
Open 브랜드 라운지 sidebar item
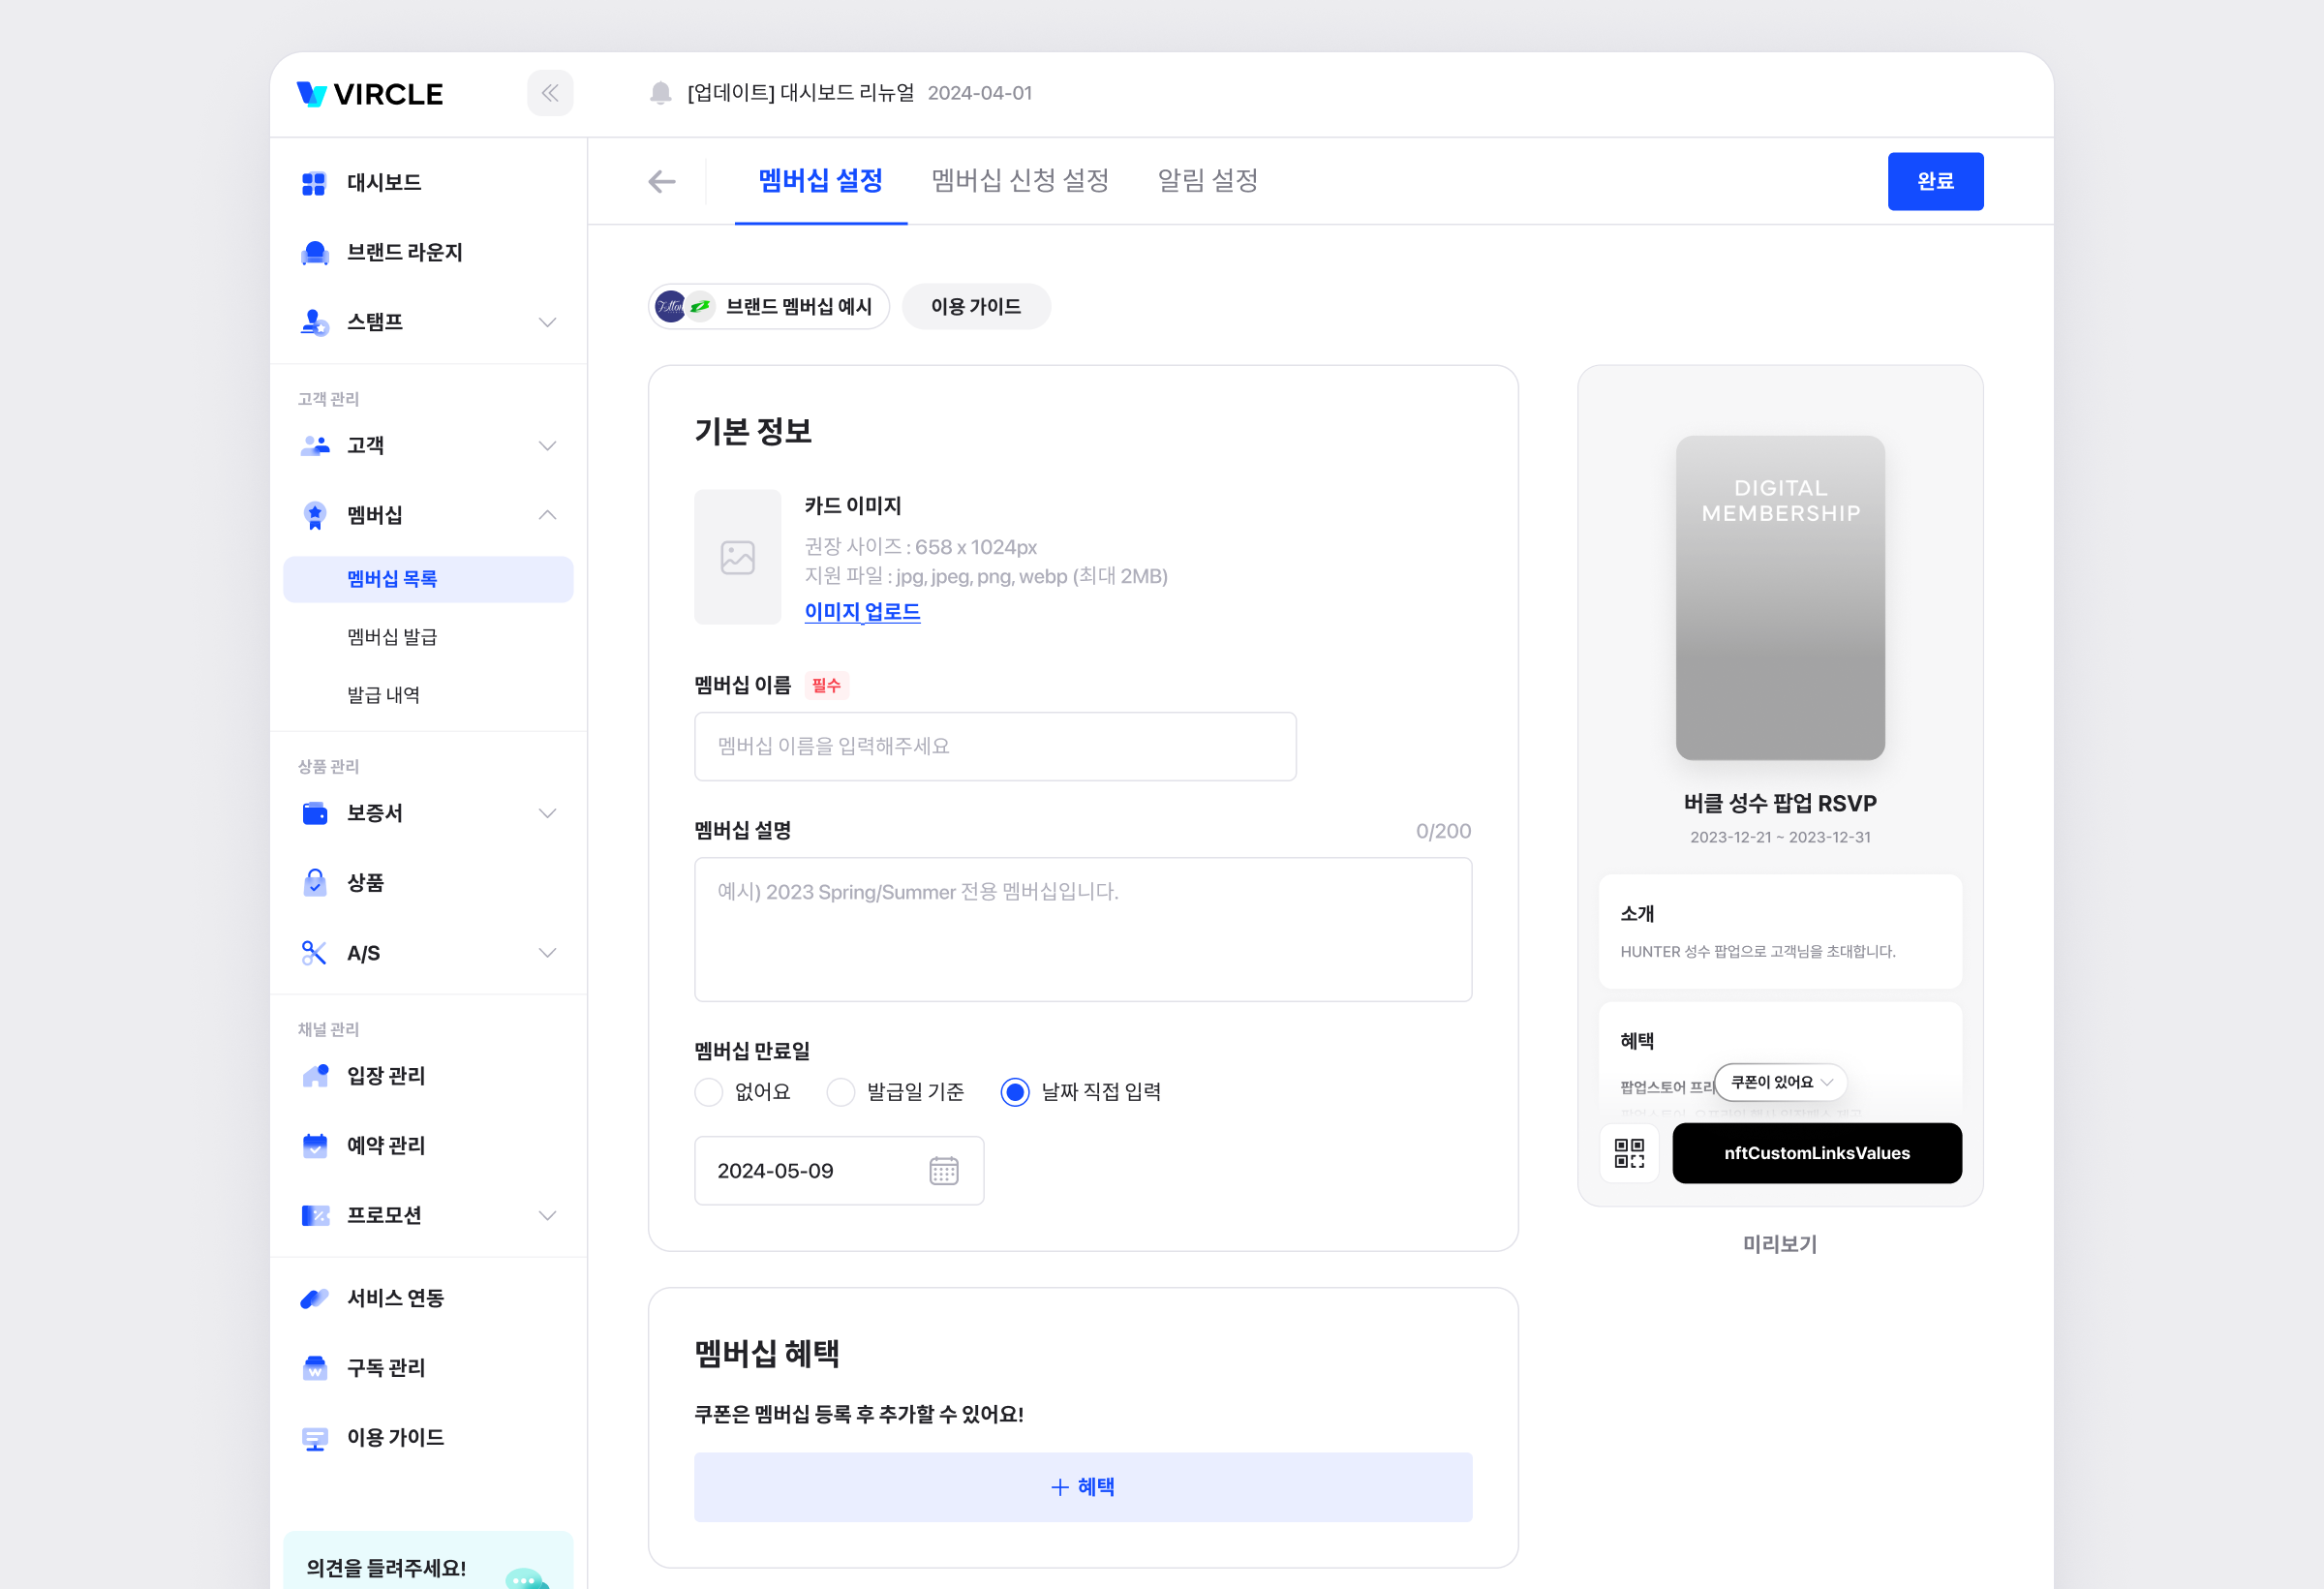point(404,252)
